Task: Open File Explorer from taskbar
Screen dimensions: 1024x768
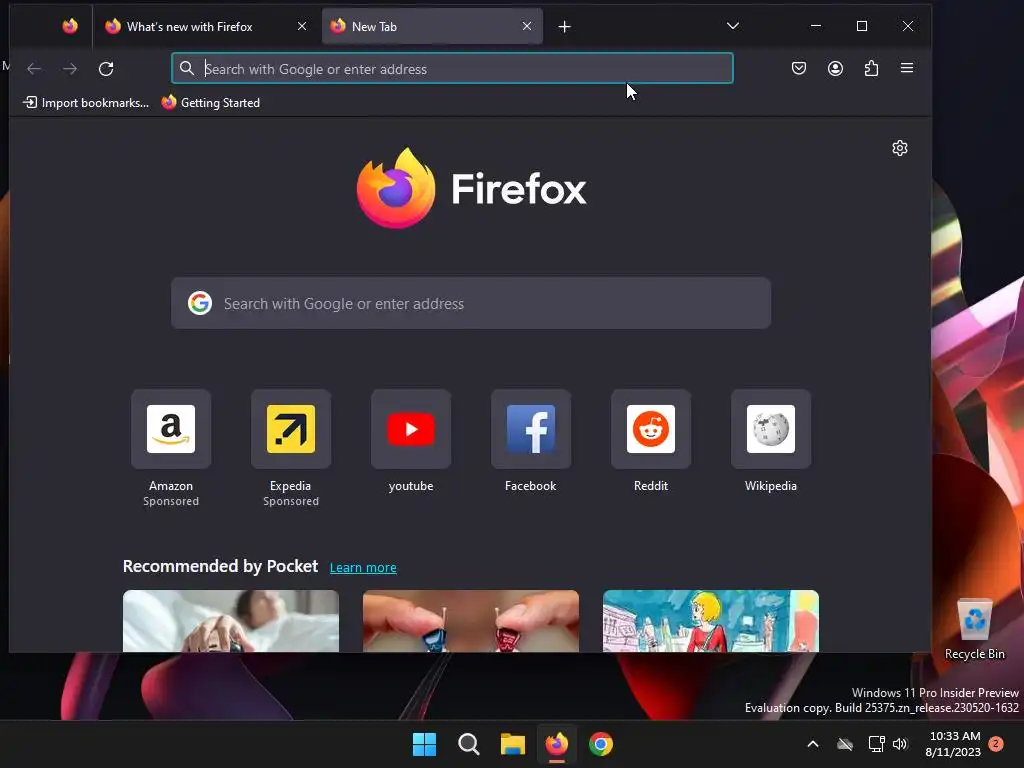Action: click(513, 744)
